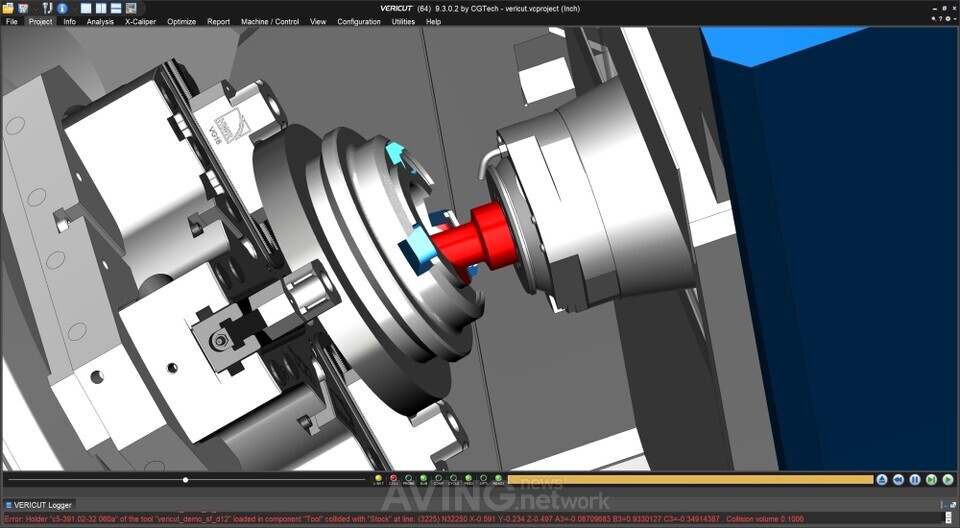960x528 pixels.
Task: Toggle the red COLL collision indicator light
Action: click(394, 480)
